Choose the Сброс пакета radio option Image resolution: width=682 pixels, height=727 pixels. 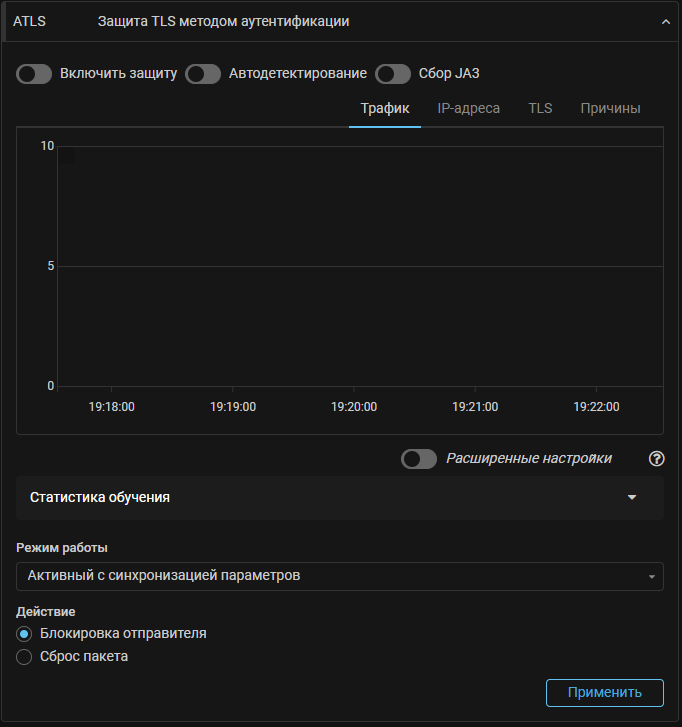coord(25,657)
